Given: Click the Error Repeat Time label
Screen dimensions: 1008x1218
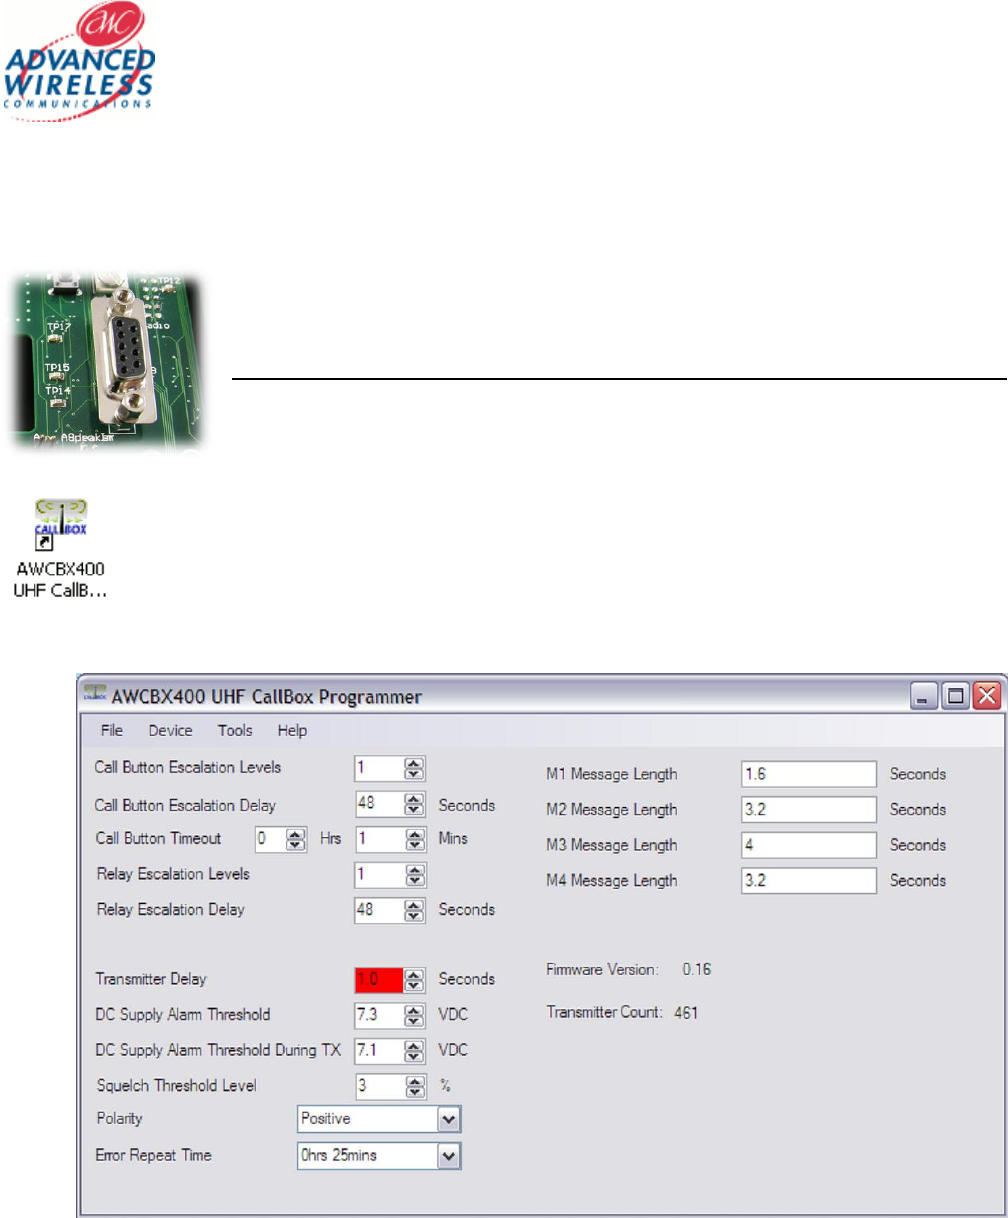Looking at the screenshot, I should coord(153,1156).
